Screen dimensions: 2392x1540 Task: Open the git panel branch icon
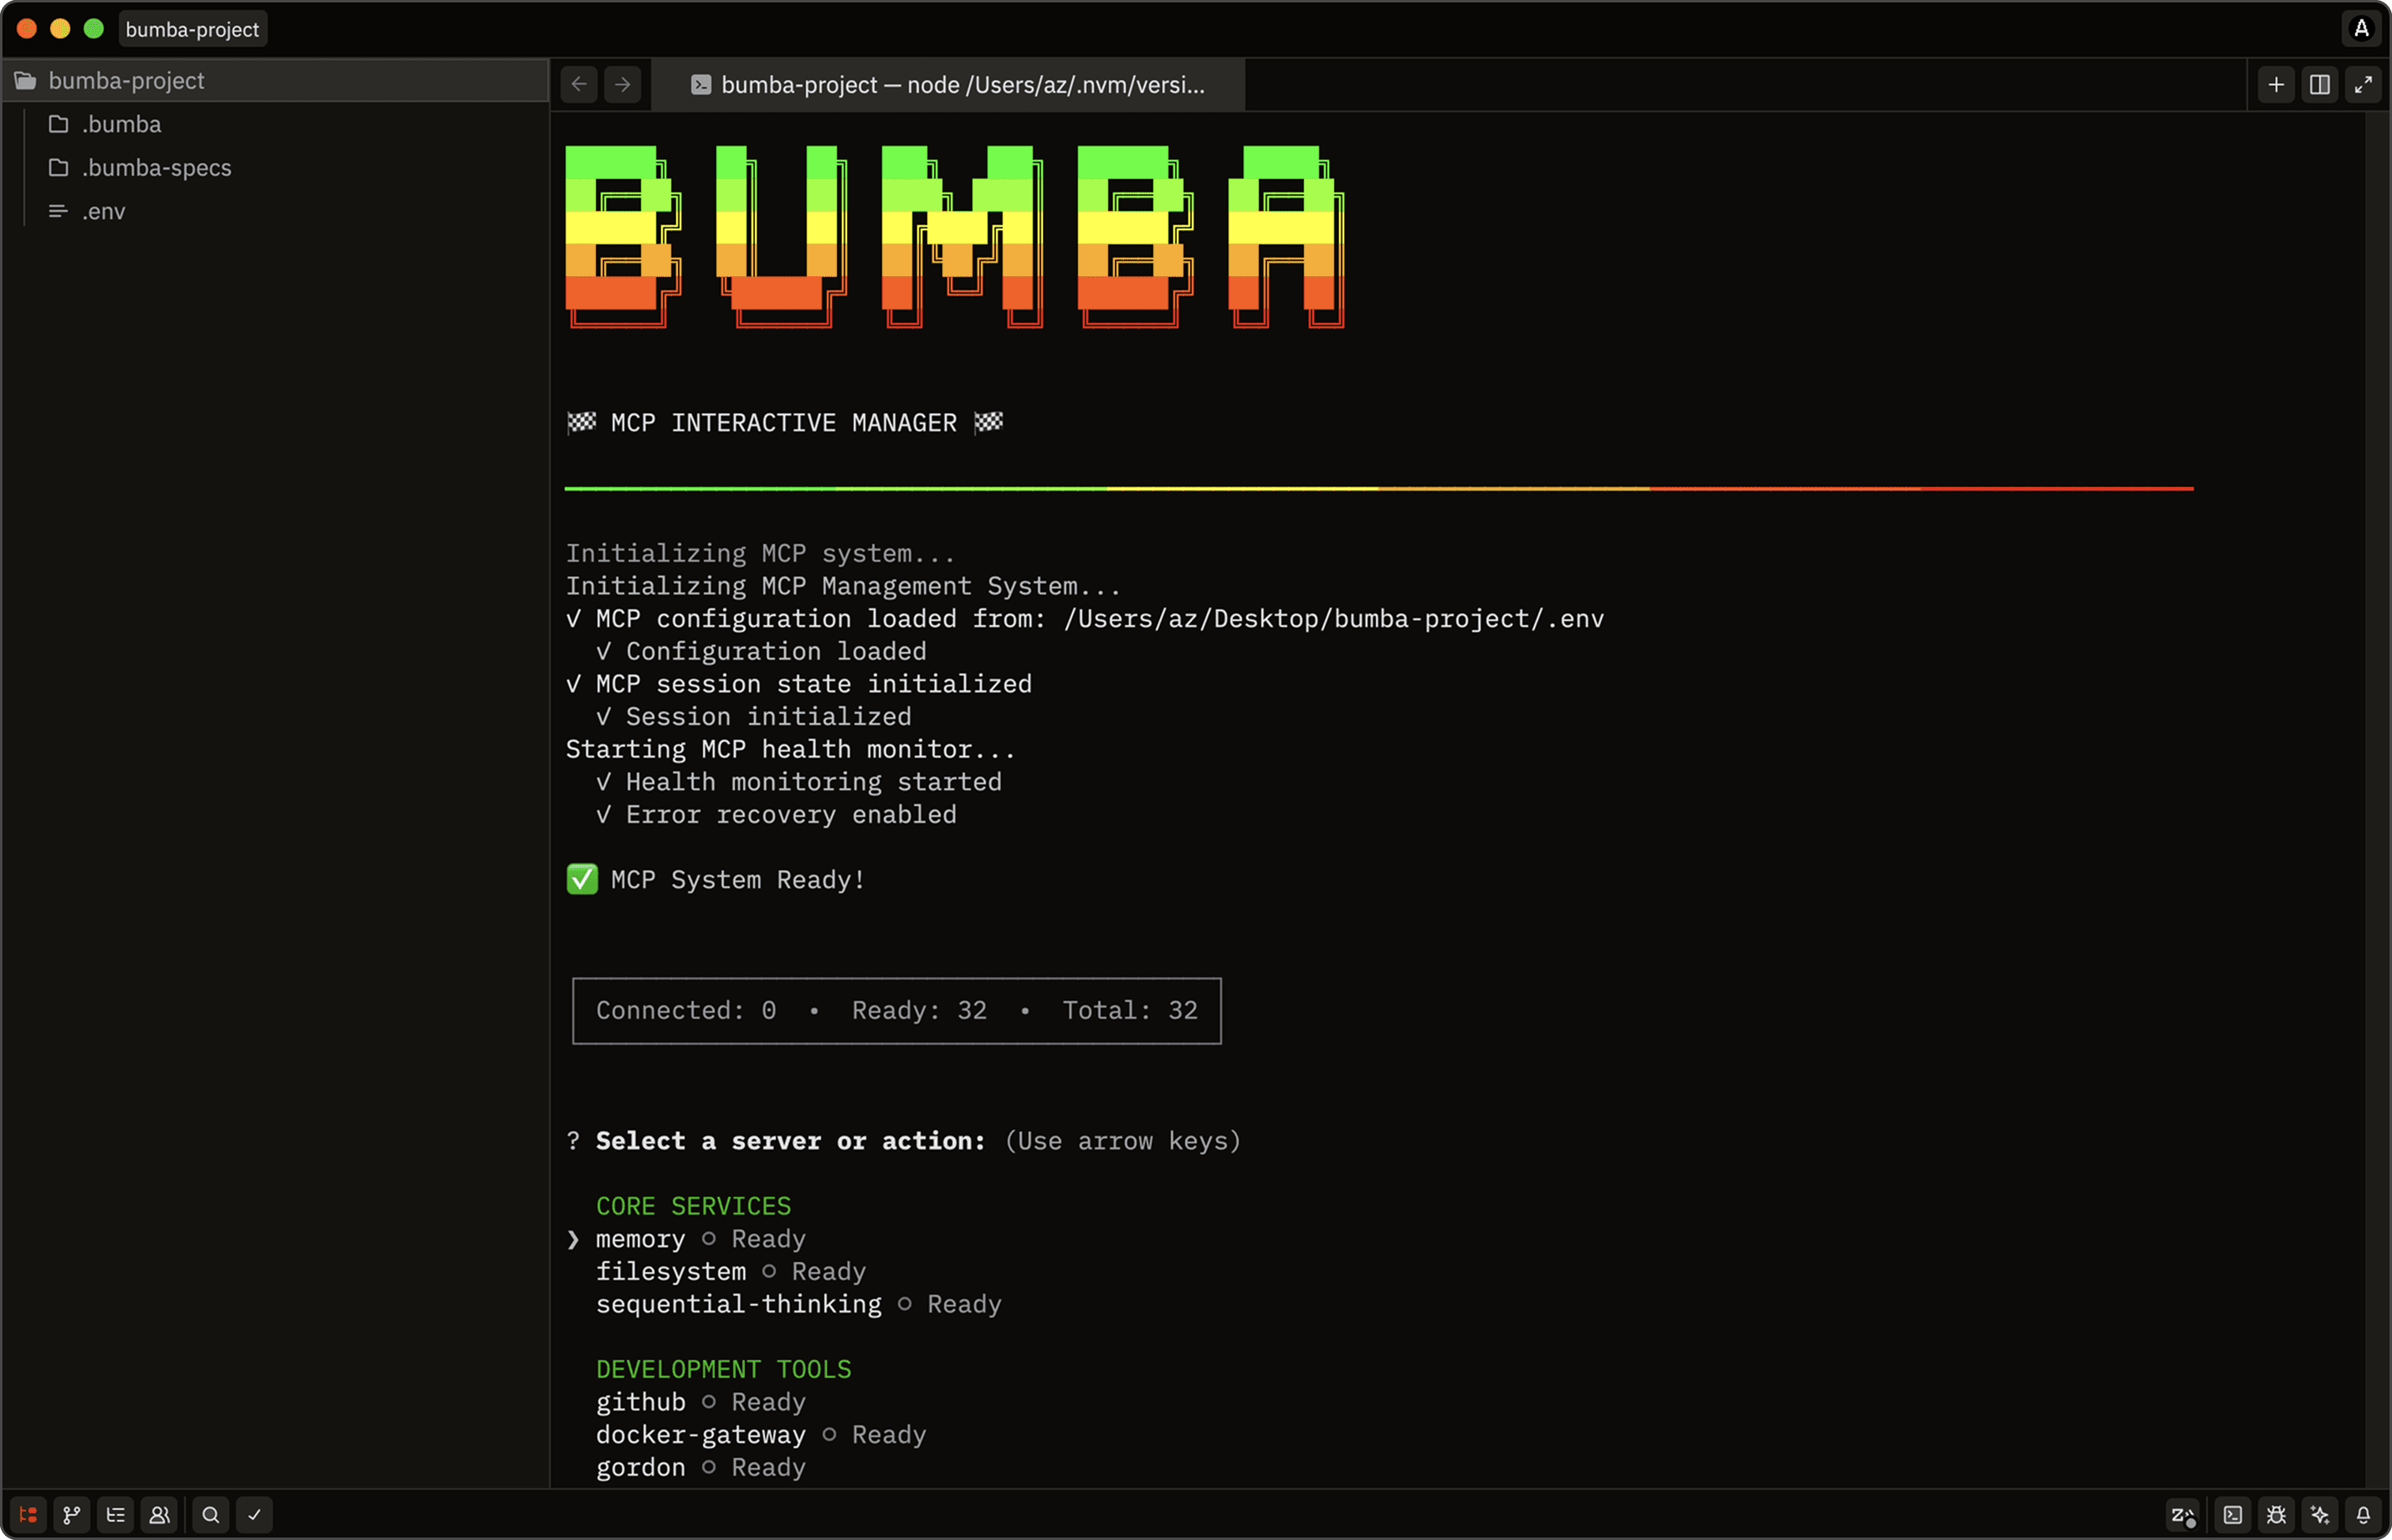click(x=72, y=1514)
